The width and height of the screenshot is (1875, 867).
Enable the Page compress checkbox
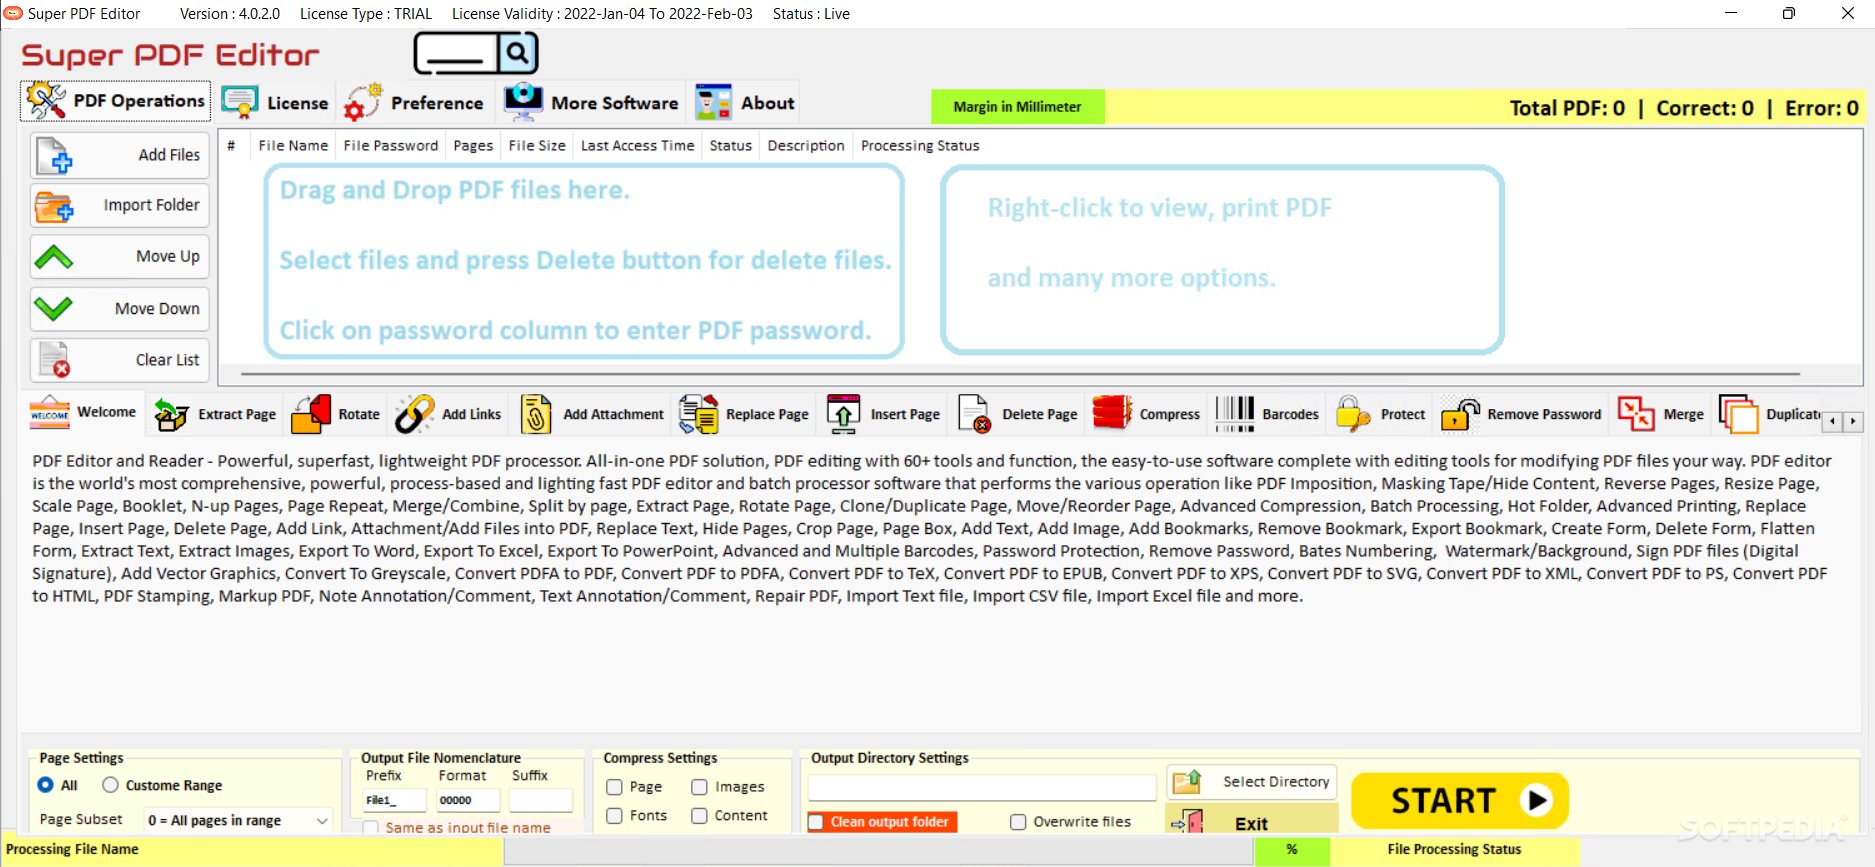click(614, 787)
